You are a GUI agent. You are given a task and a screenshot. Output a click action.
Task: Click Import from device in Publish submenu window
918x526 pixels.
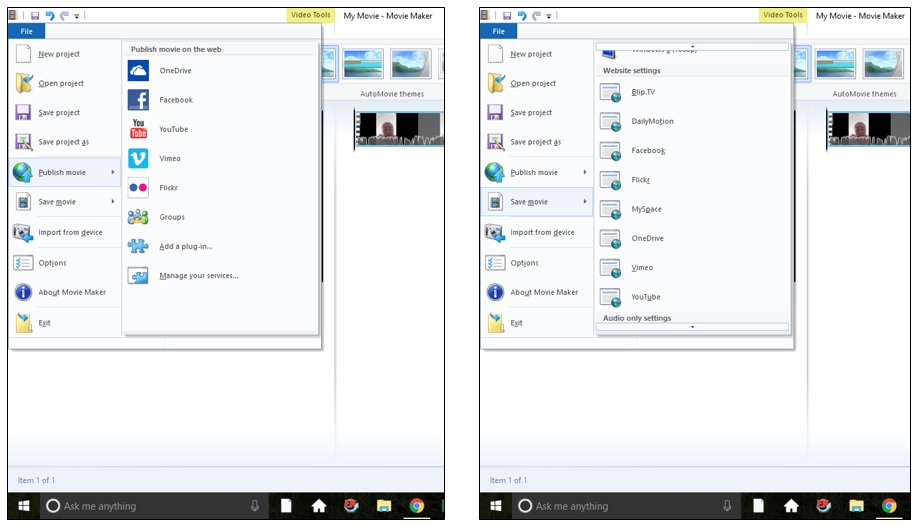[x=65, y=233]
